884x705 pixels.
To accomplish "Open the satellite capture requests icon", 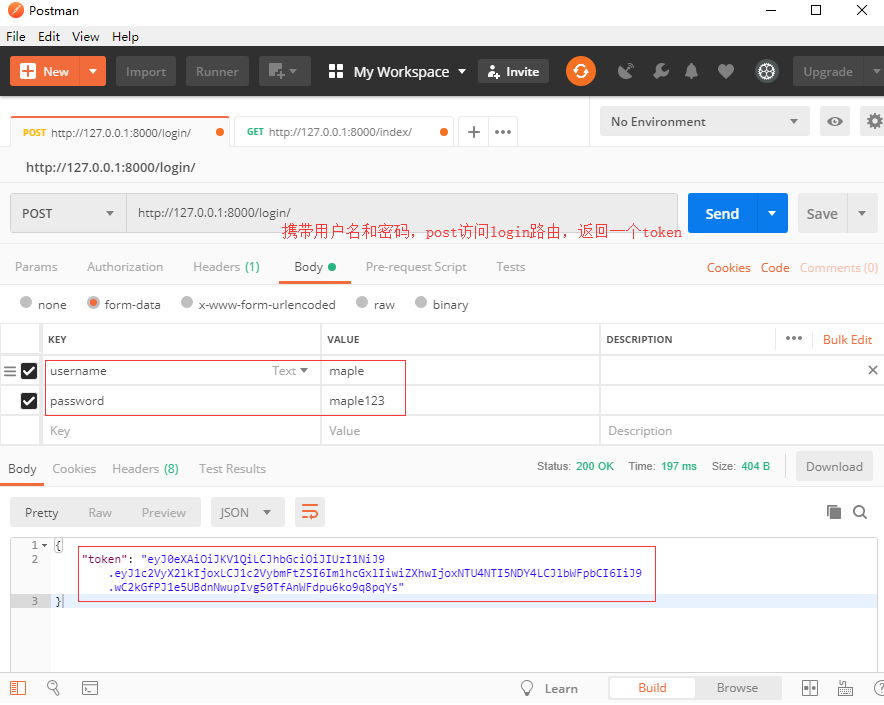I will (x=626, y=72).
